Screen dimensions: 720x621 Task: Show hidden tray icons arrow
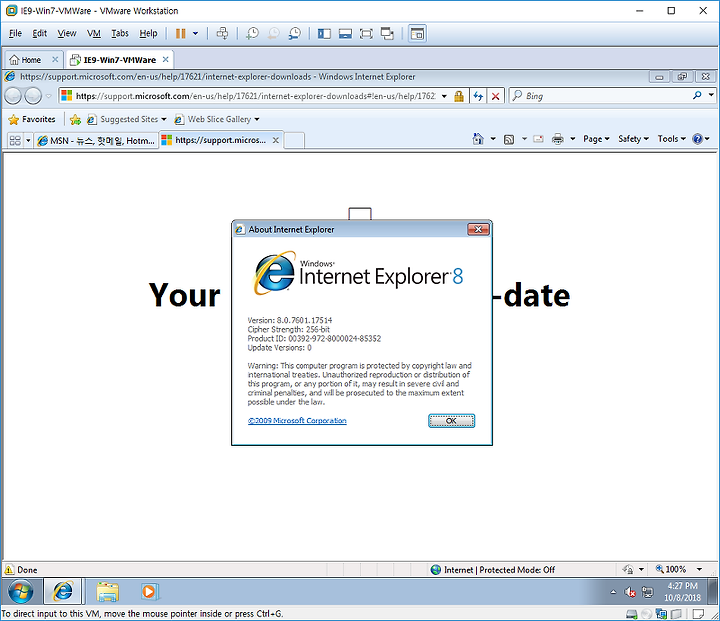point(613,592)
